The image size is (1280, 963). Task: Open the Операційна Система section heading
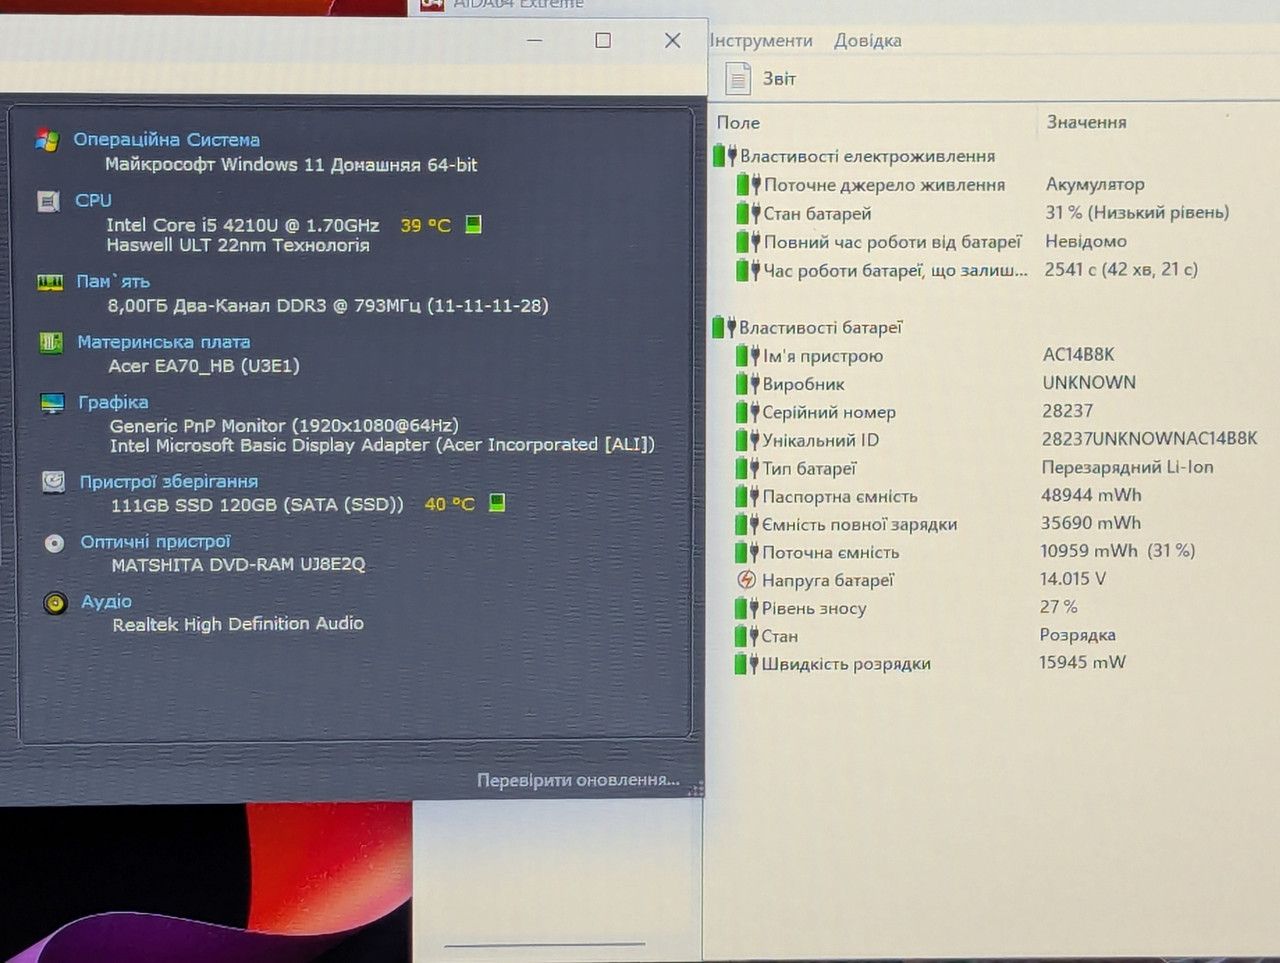166,140
